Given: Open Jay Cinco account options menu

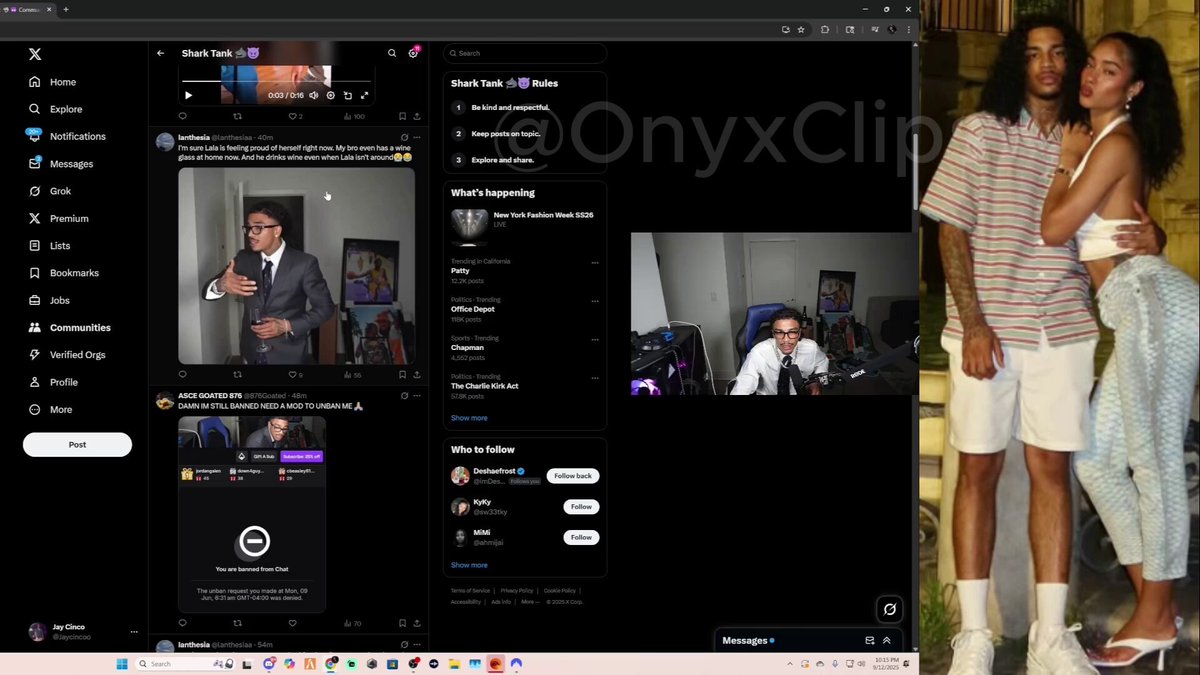Looking at the screenshot, I should point(134,632).
